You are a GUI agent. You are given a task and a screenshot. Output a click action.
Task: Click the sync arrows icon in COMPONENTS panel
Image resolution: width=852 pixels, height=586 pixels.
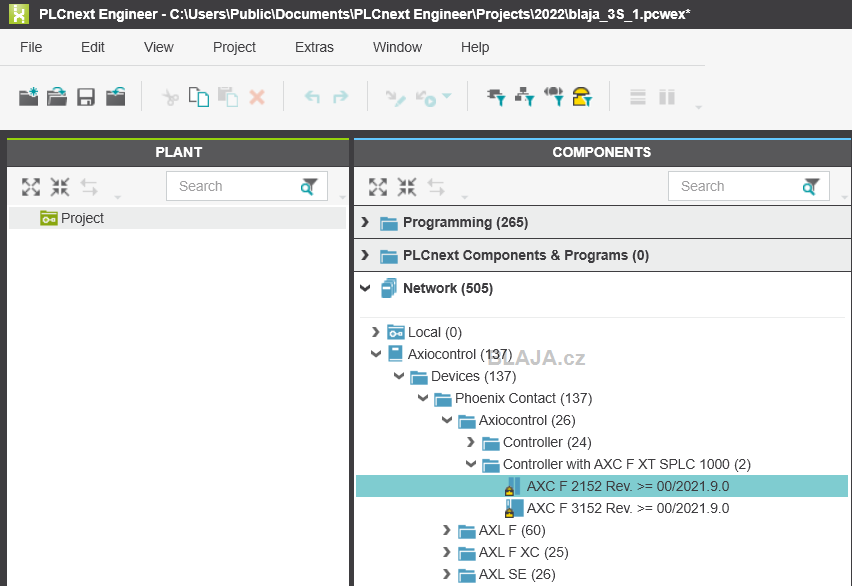tap(436, 187)
